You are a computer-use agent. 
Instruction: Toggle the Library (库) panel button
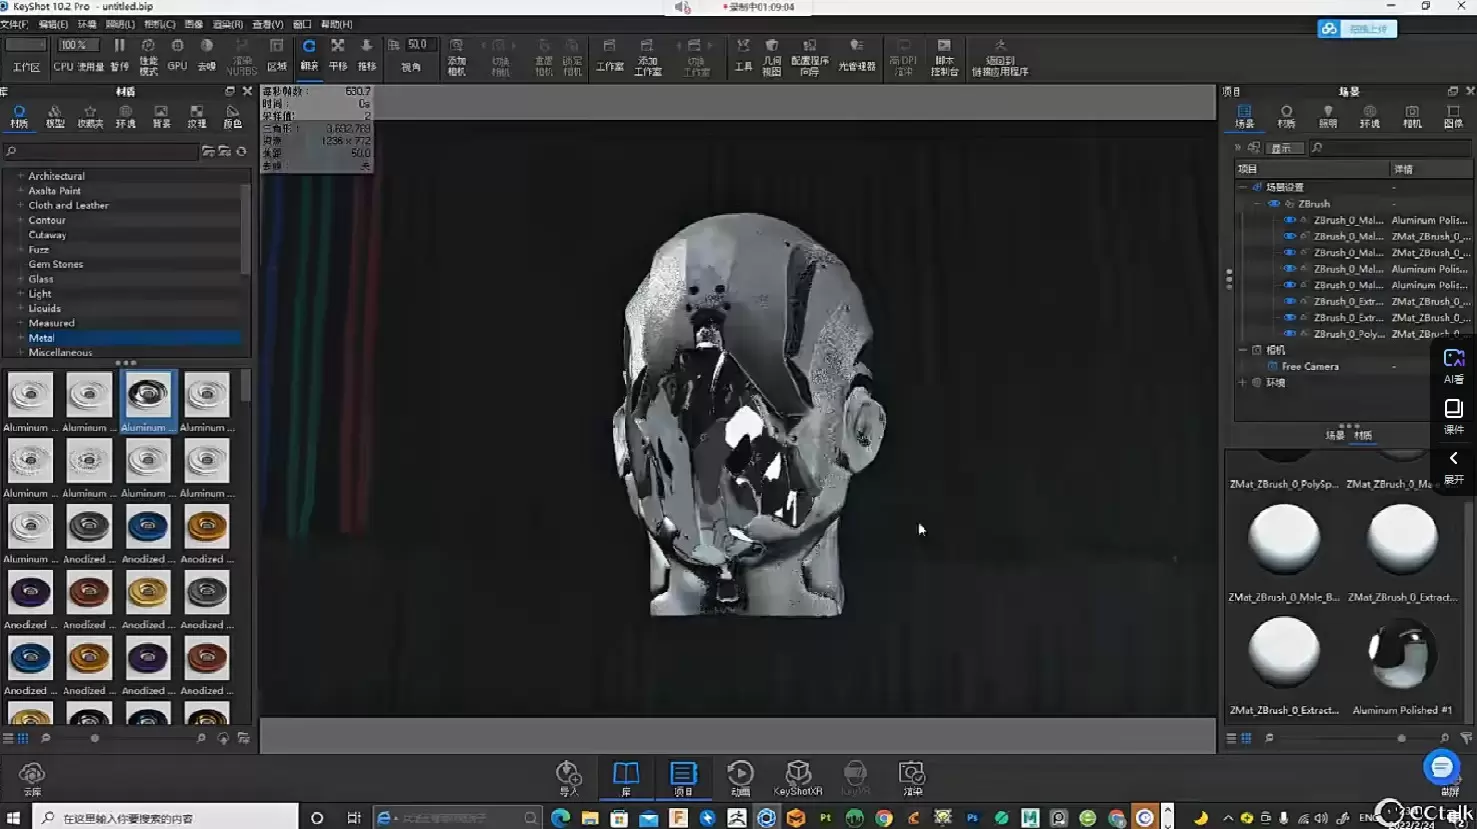(x=626, y=778)
